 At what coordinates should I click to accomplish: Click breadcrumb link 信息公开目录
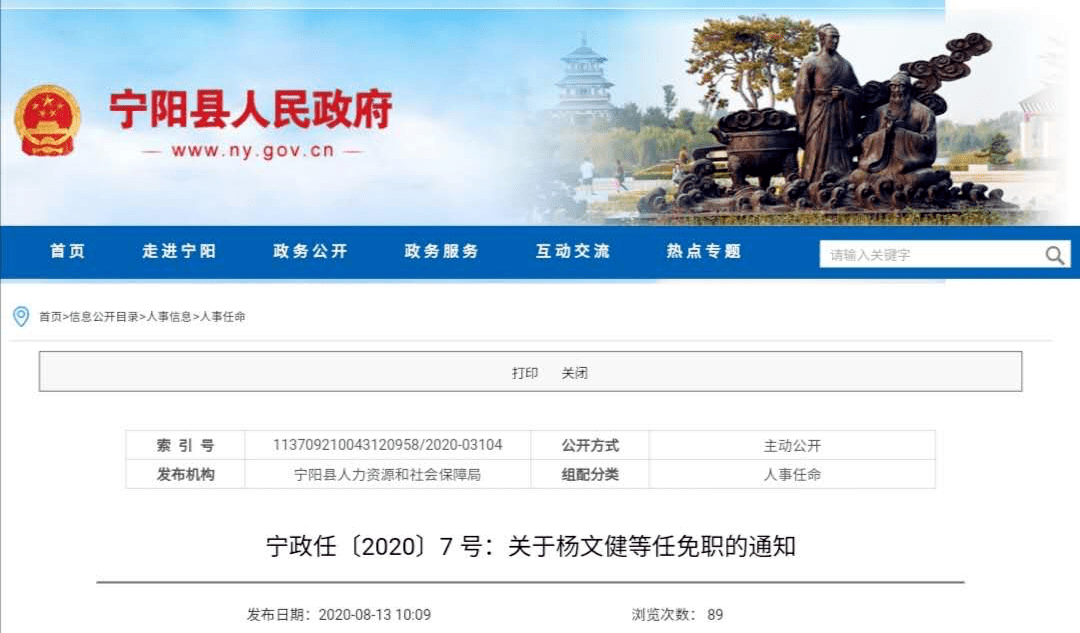104,317
